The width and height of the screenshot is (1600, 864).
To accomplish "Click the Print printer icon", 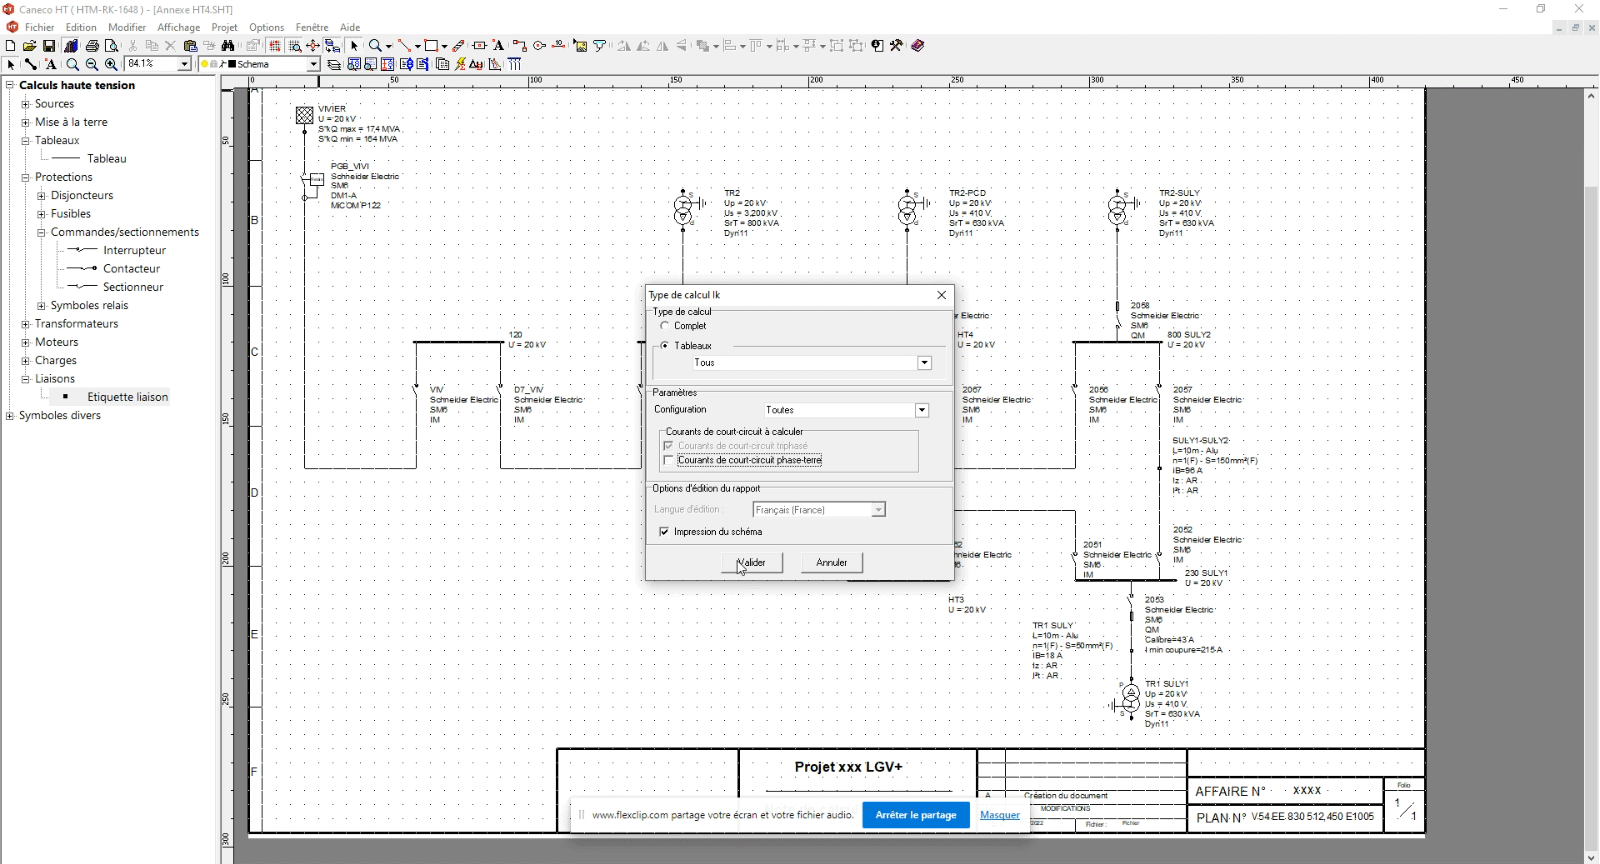I will point(92,46).
